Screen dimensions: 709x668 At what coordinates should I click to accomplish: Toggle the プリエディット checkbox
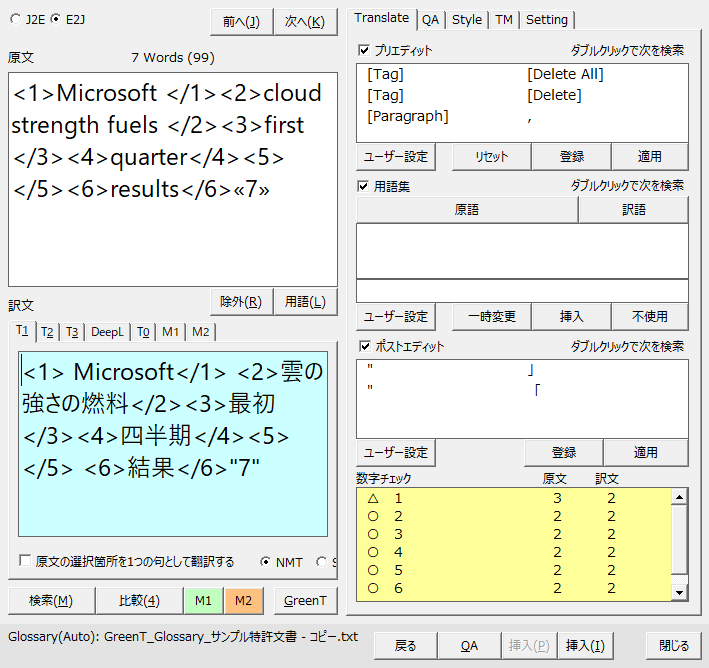(364, 50)
